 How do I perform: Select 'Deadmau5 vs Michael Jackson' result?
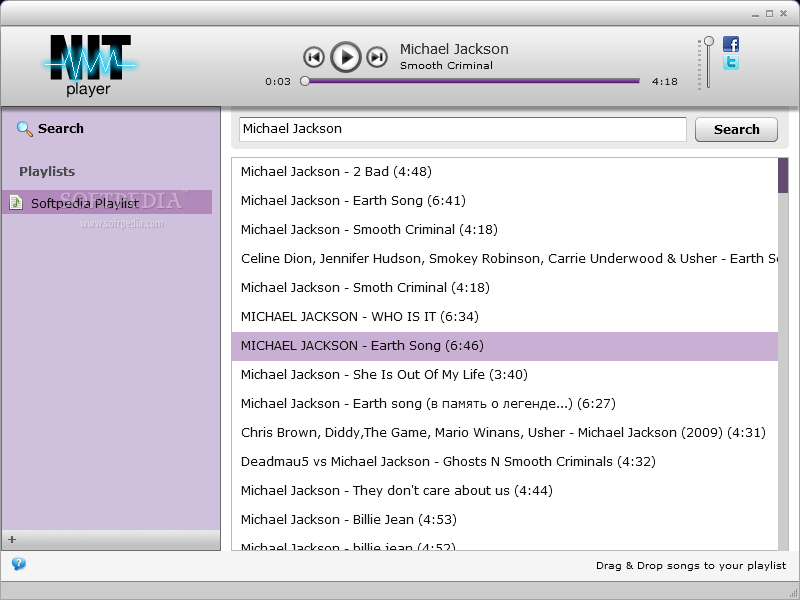point(505,462)
